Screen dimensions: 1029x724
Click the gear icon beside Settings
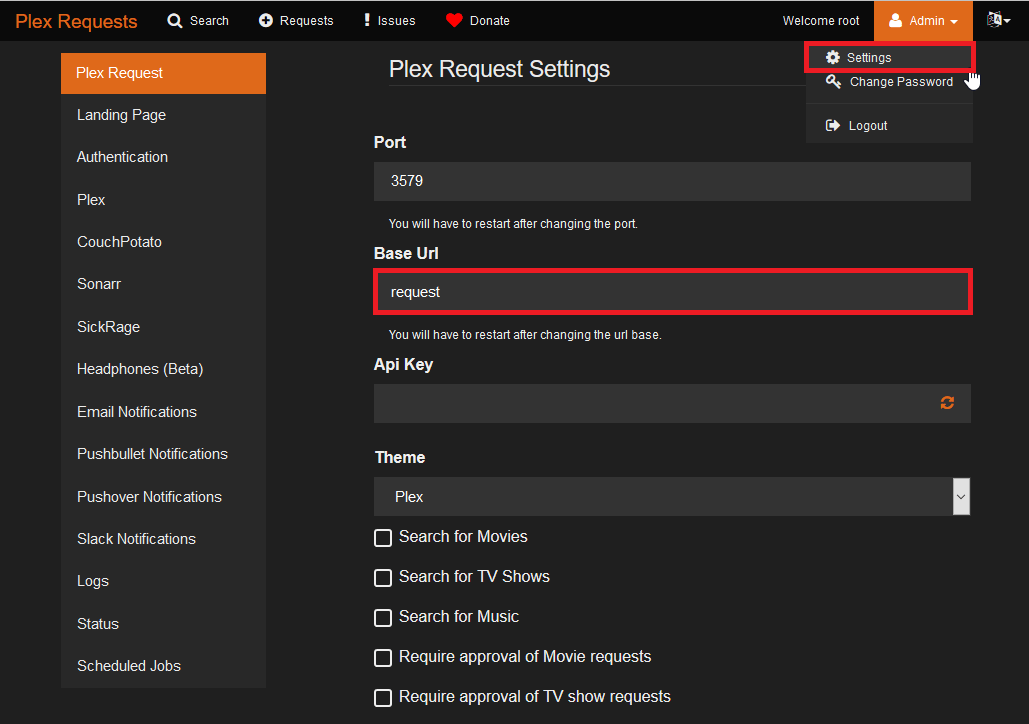832,58
